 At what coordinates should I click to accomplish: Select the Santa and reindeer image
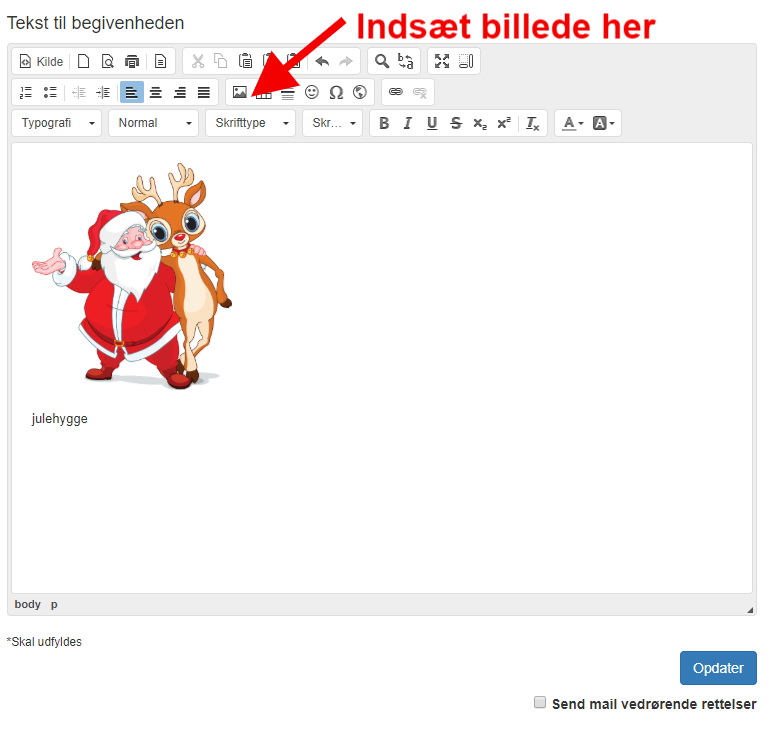(x=131, y=276)
